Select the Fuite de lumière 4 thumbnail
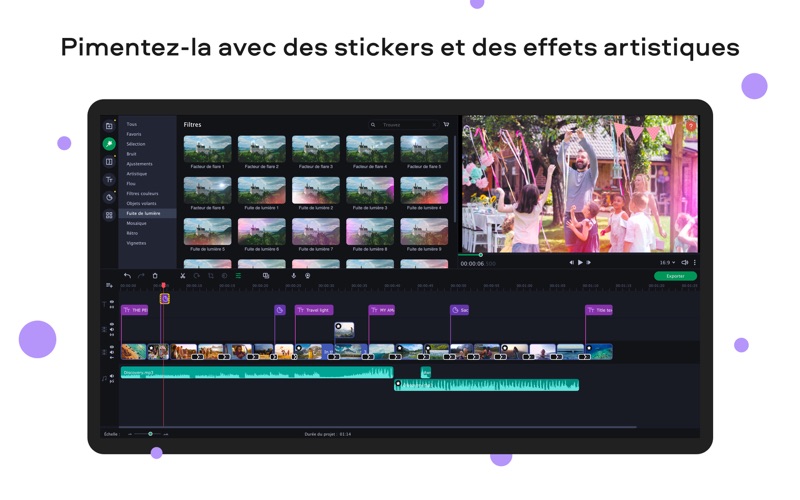 pyautogui.click(x=424, y=190)
